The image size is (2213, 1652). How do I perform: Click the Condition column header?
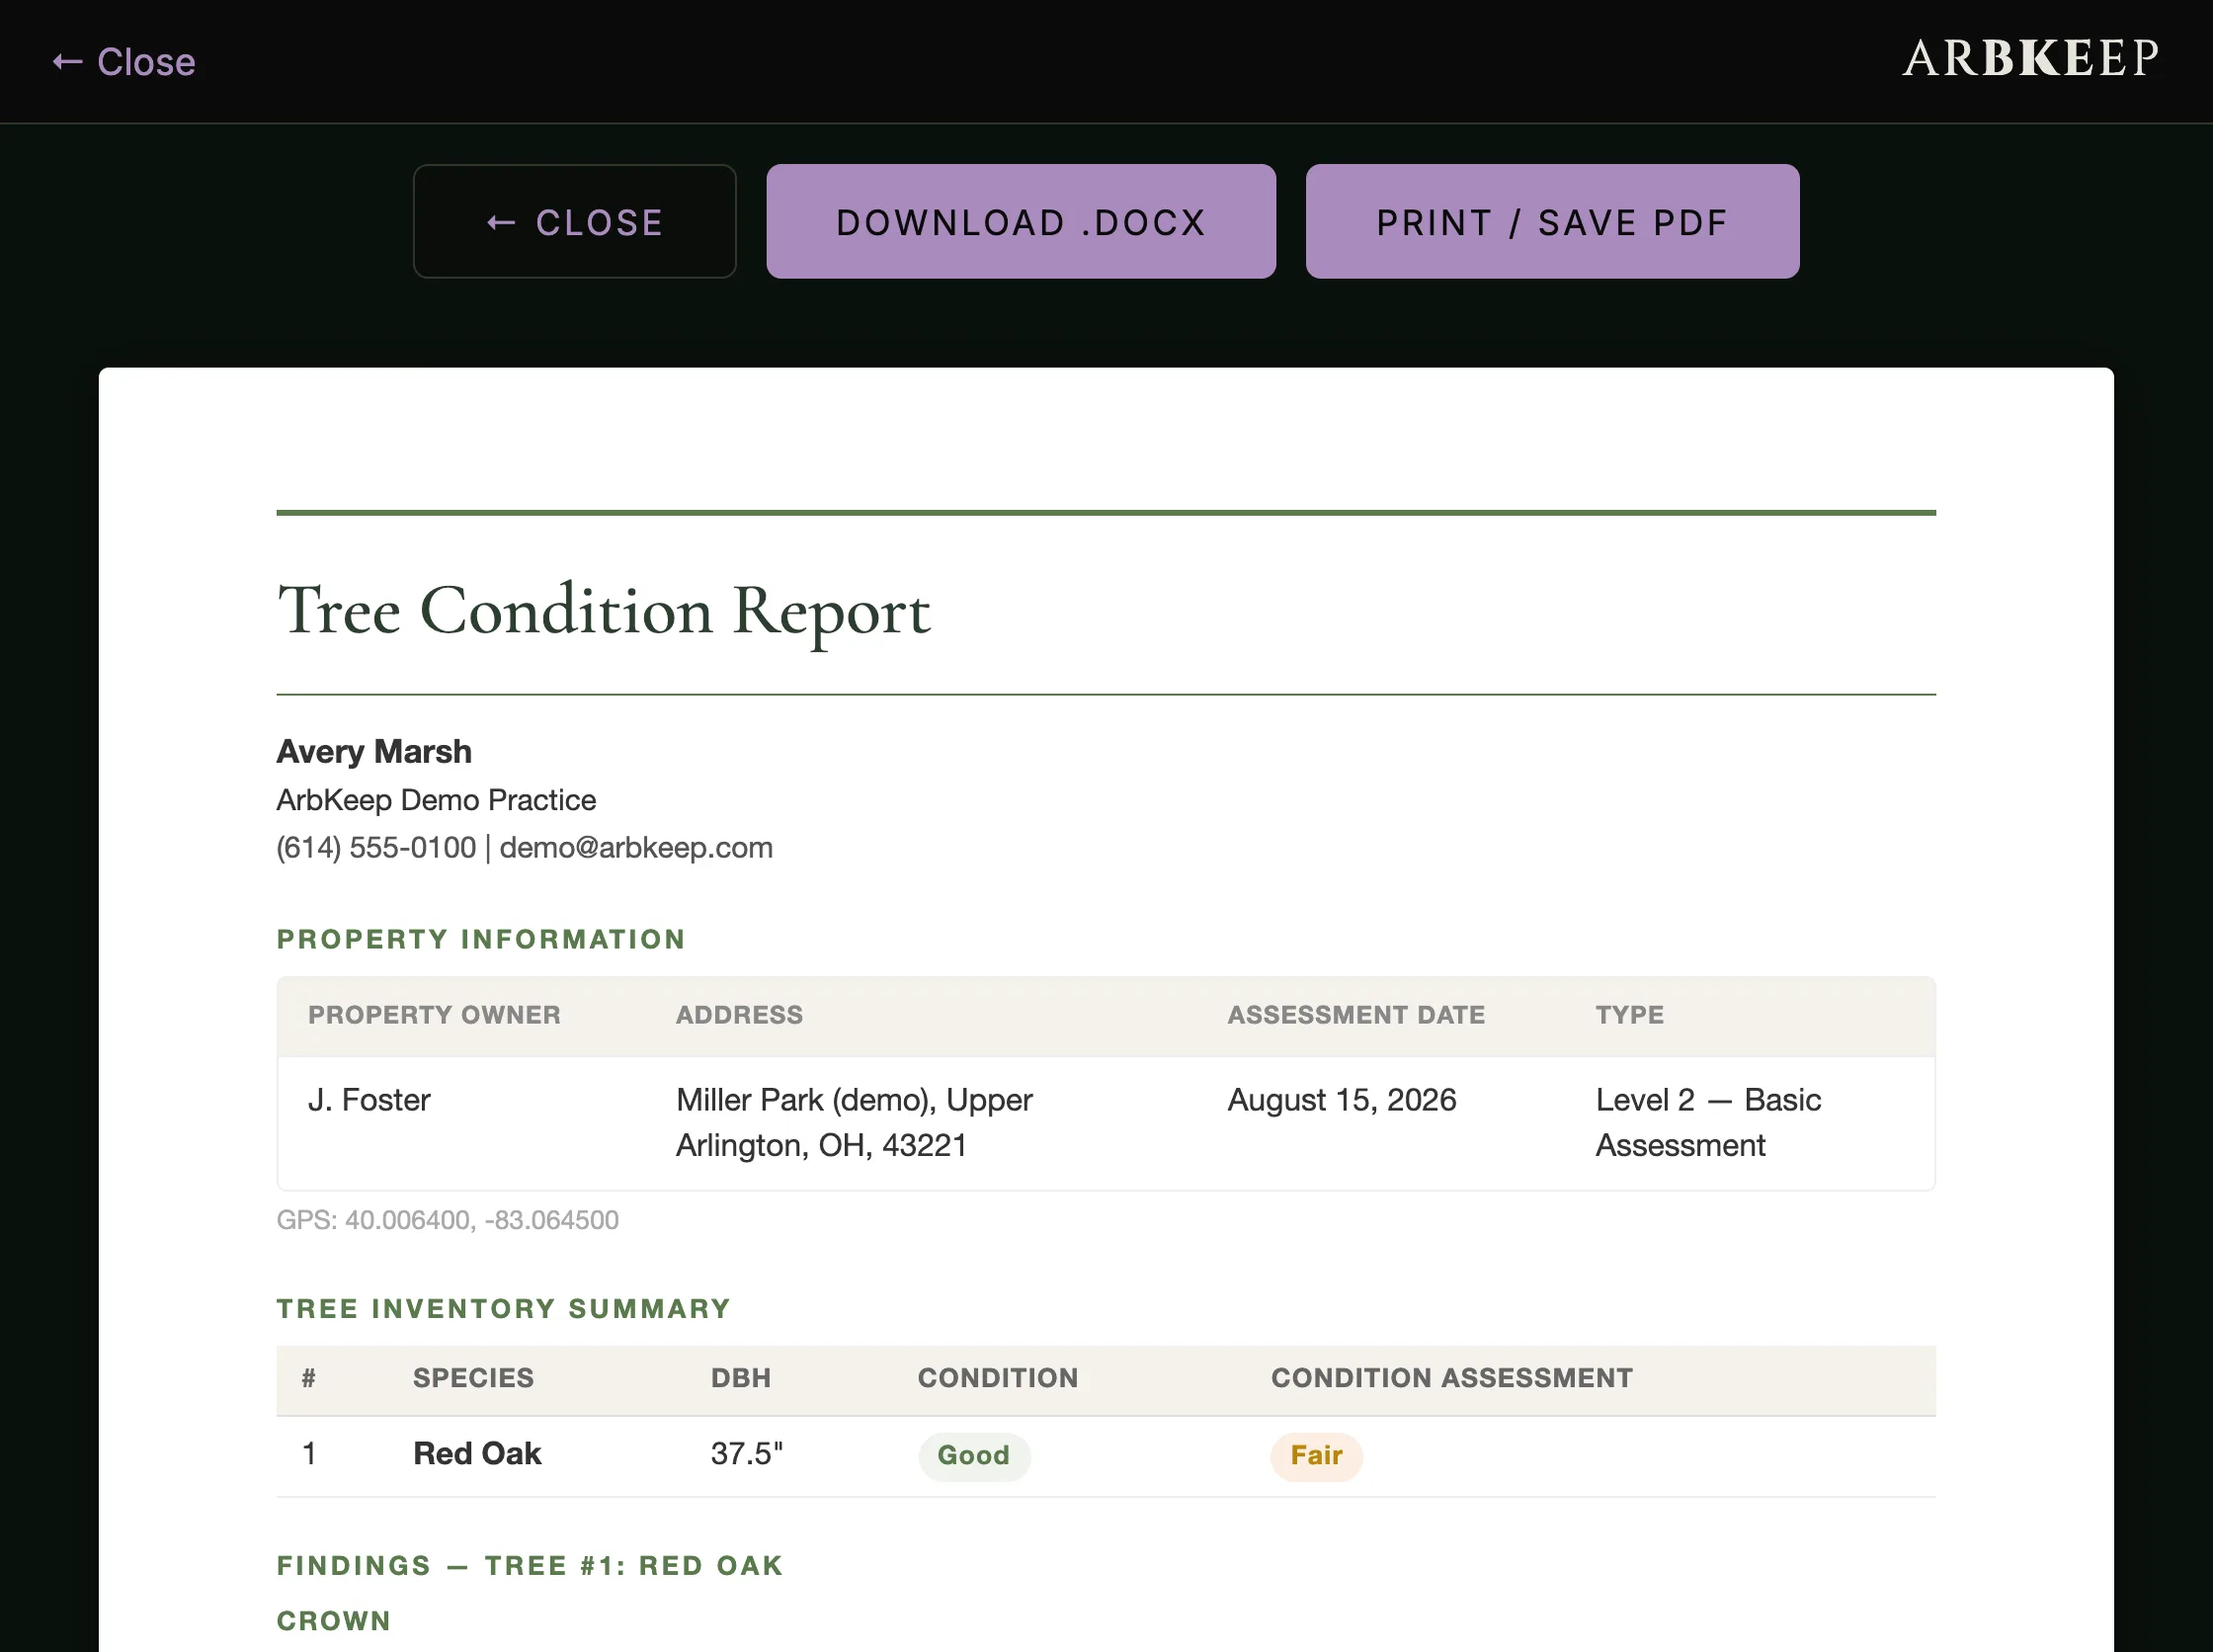[x=998, y=1378]
